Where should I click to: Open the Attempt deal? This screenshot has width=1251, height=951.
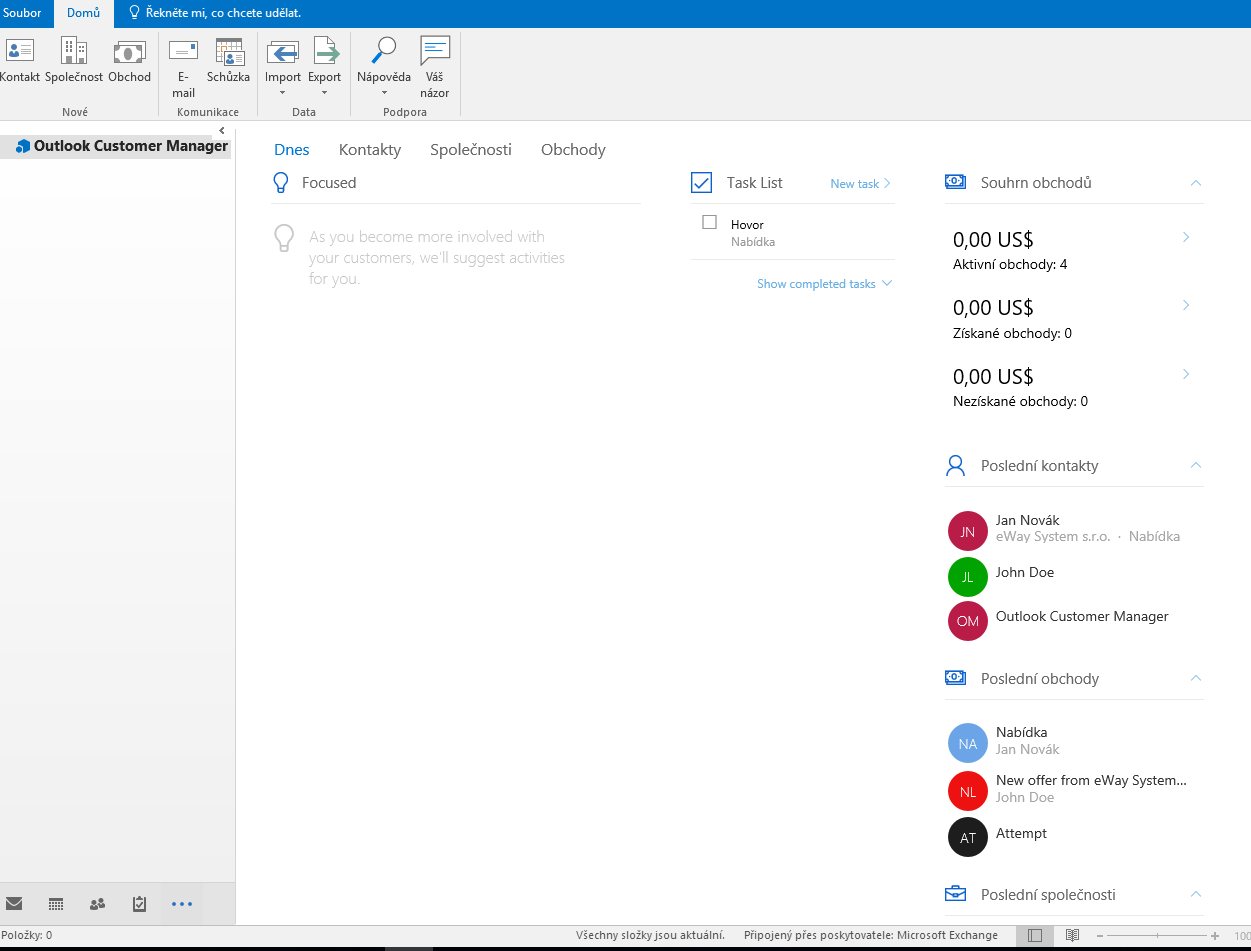[1021, 833]
